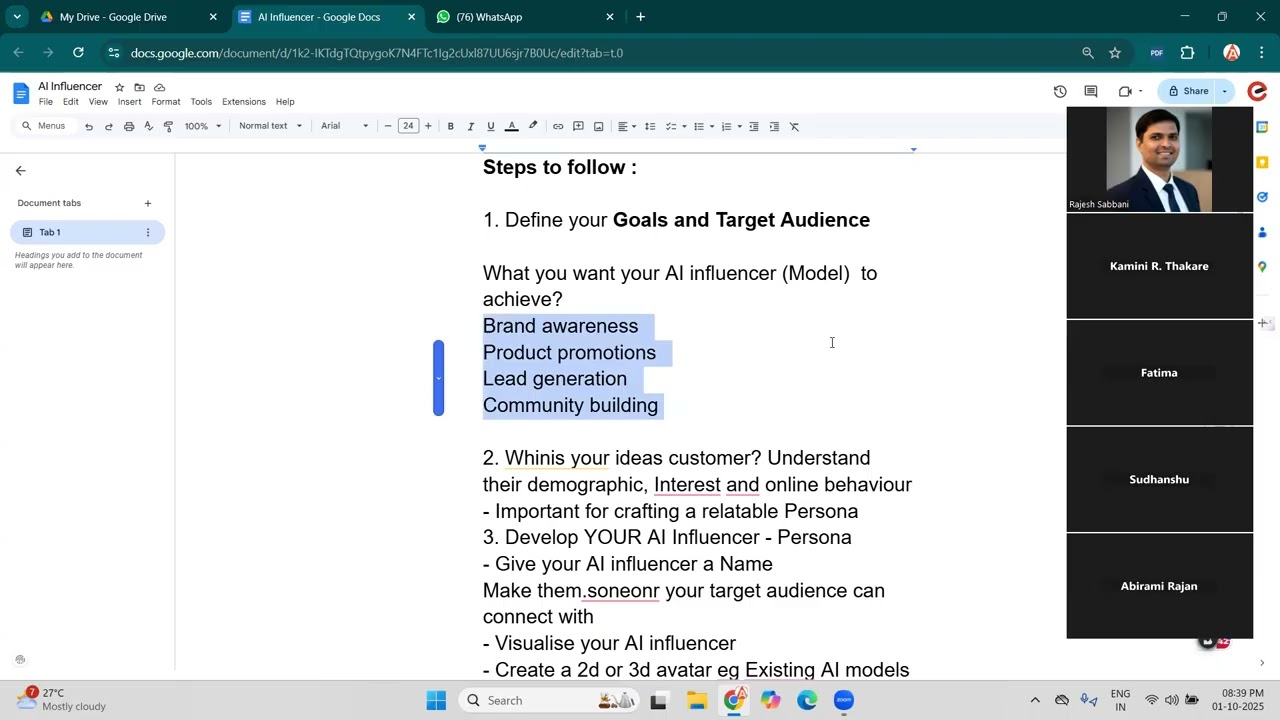
Task: Search the Menus box
Action: tap(45, 126)
